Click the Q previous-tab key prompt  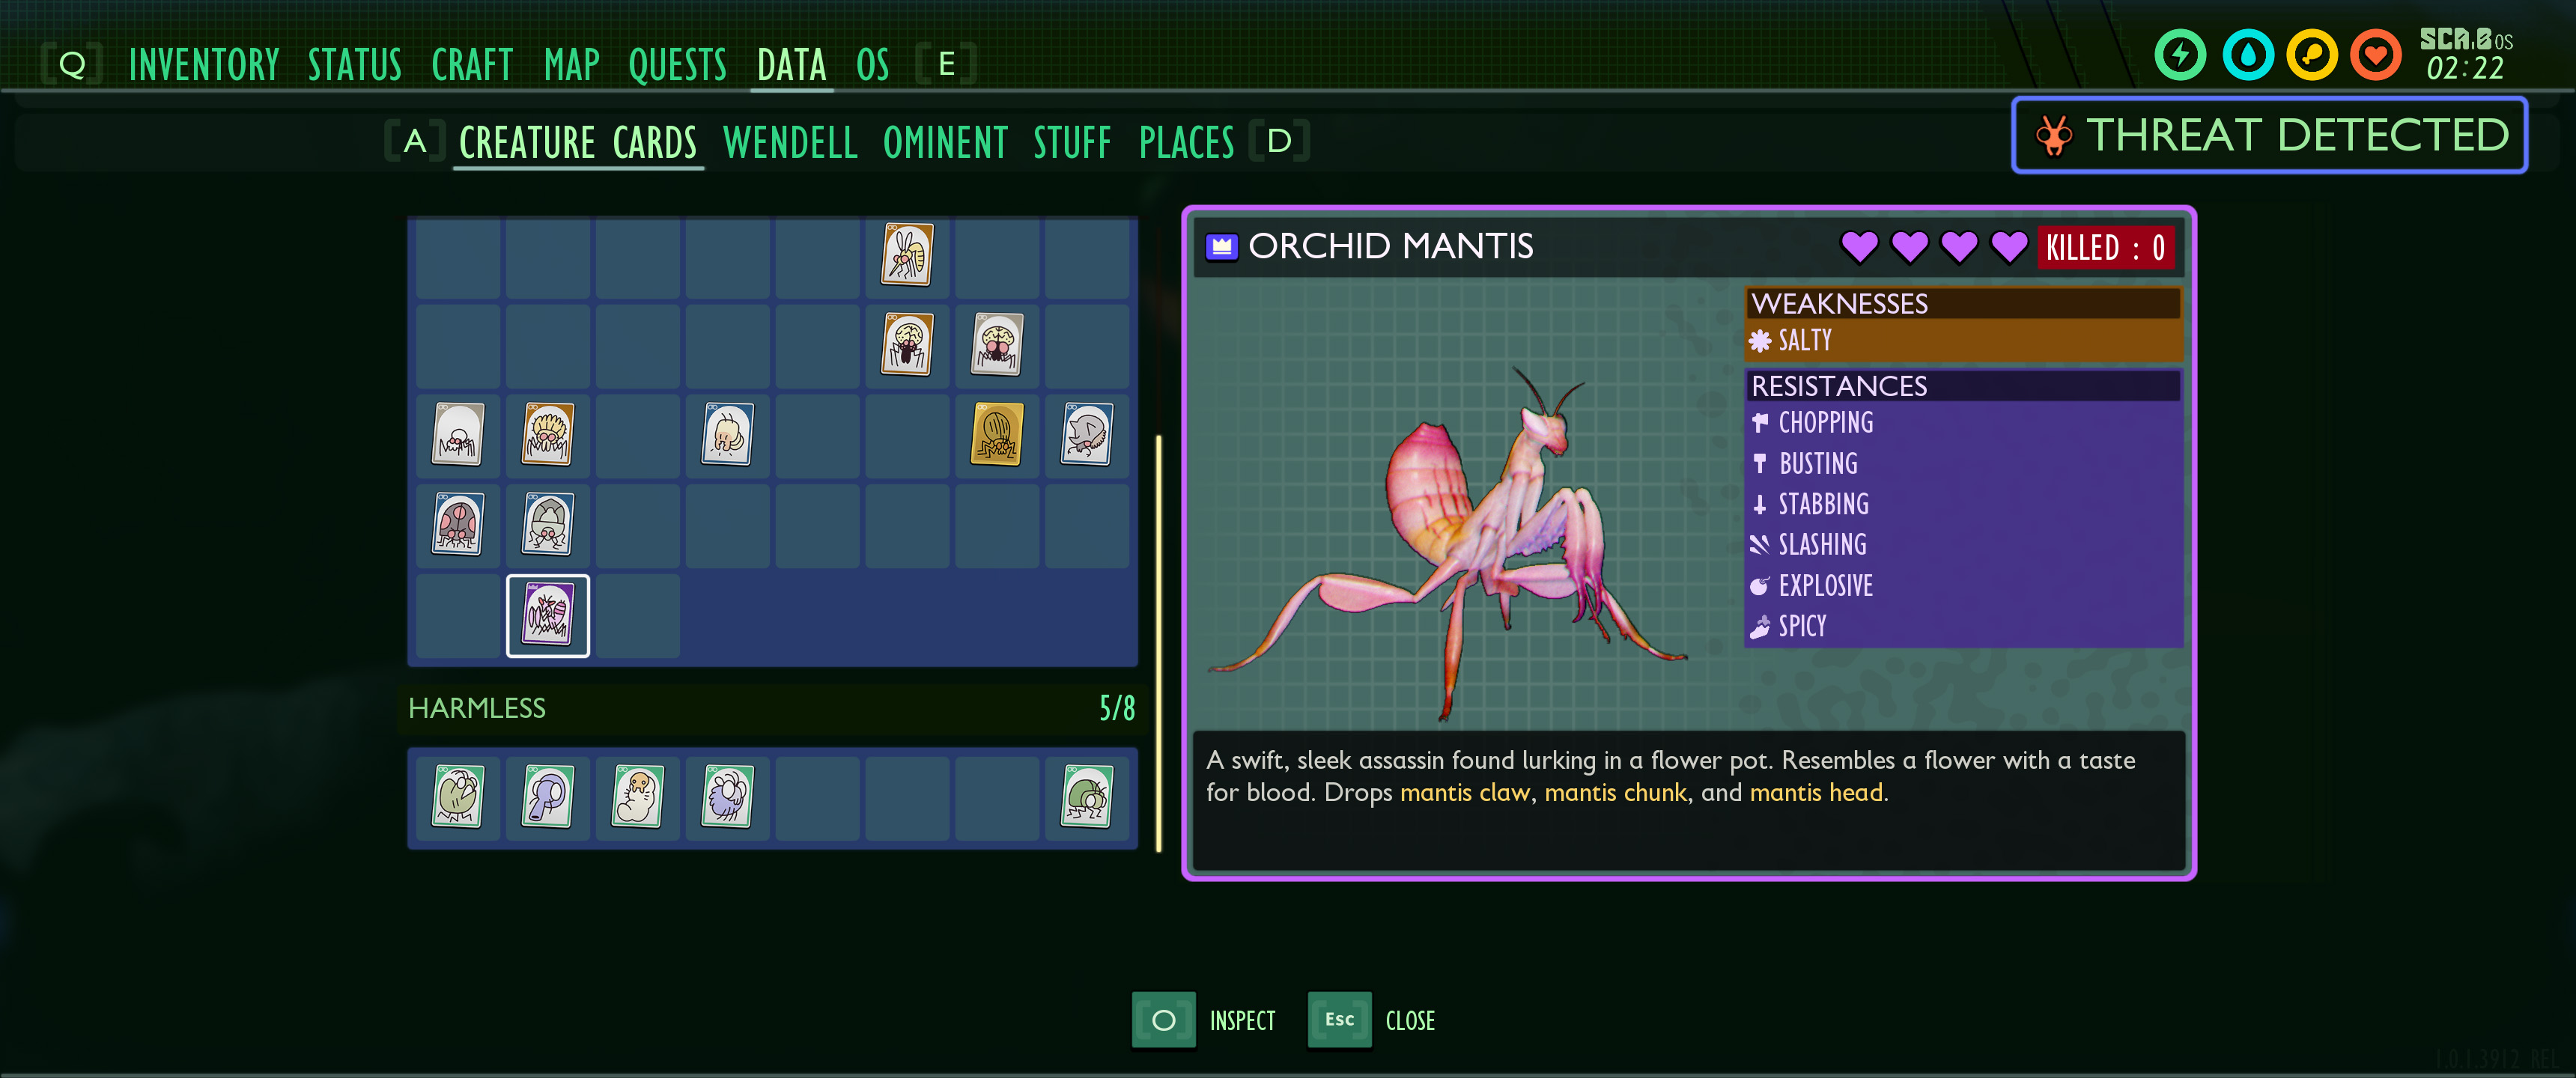click(72, 65)
